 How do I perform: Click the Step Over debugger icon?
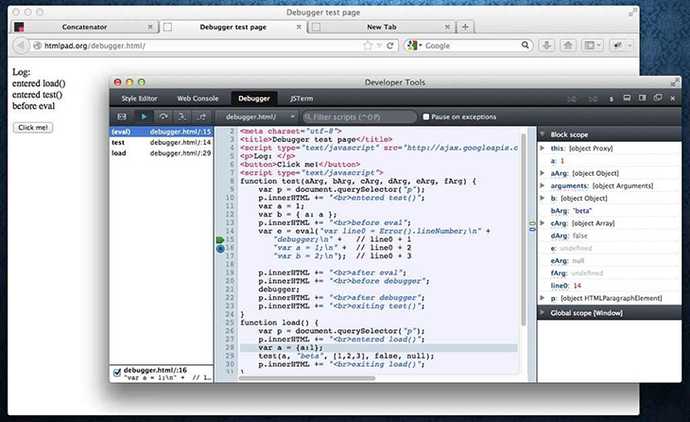[162, 117]
